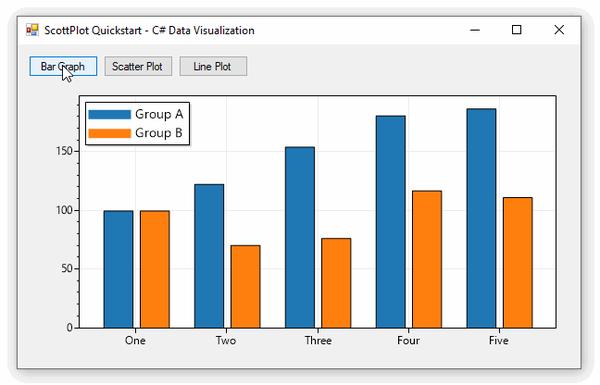600x385 pixels.
Task: Click the orange bar above Five
Action: [x=518, y=263]
